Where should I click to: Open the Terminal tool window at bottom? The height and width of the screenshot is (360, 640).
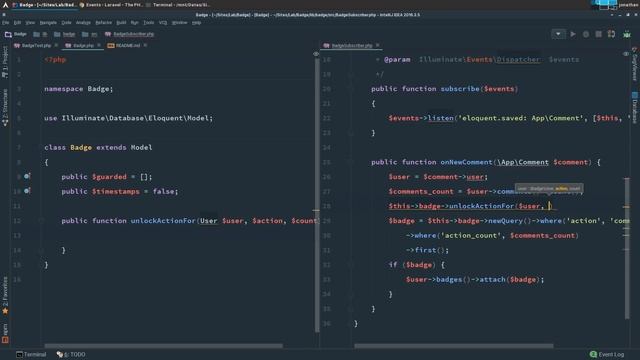pos(31,354)
